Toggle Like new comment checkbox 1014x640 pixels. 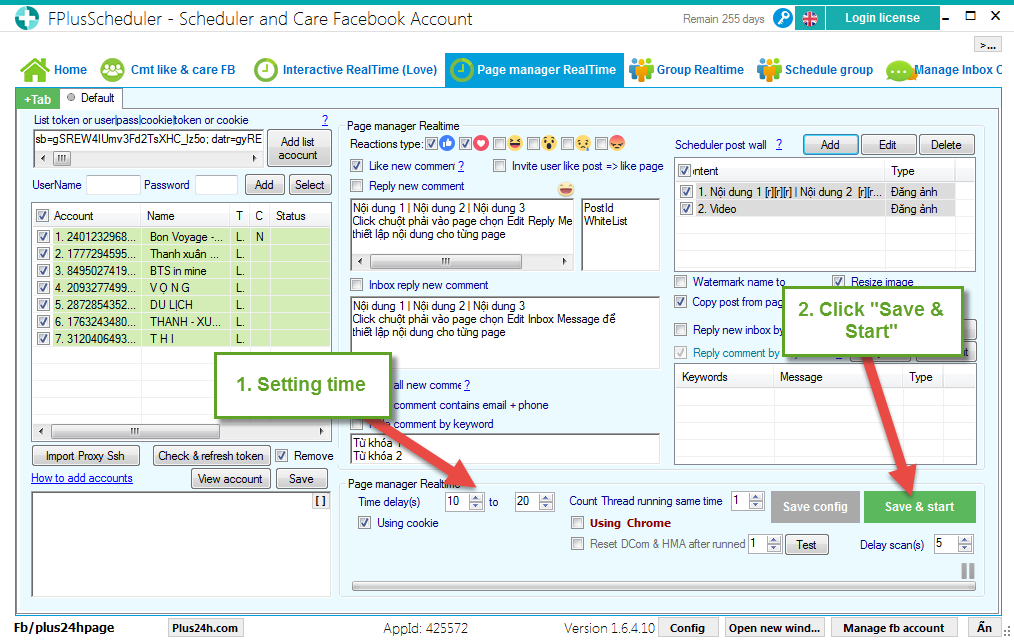[356, 166]
